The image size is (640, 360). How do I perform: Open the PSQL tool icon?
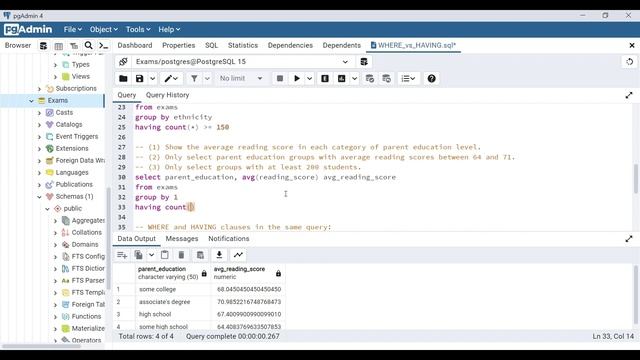(104, 46)
